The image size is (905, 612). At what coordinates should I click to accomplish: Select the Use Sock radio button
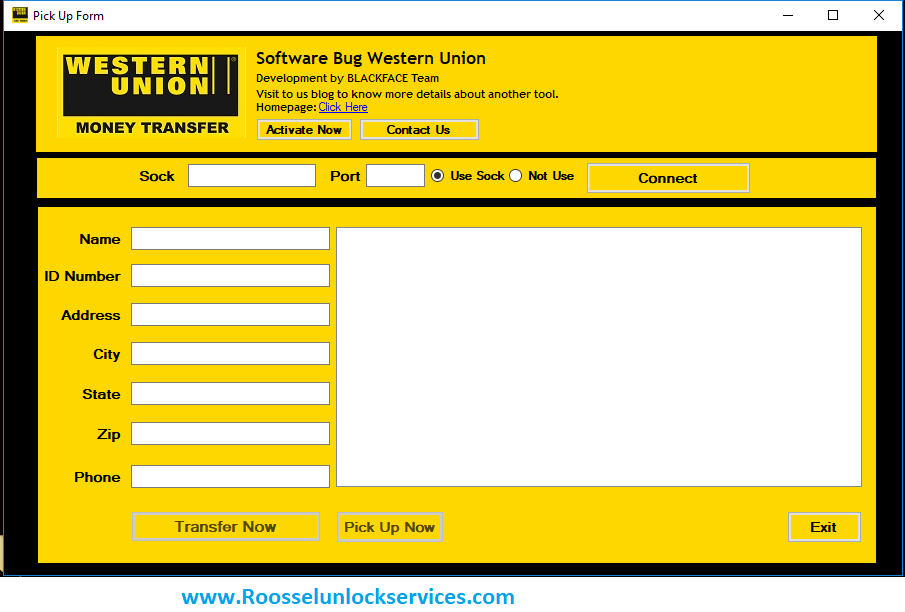point(437,176)
